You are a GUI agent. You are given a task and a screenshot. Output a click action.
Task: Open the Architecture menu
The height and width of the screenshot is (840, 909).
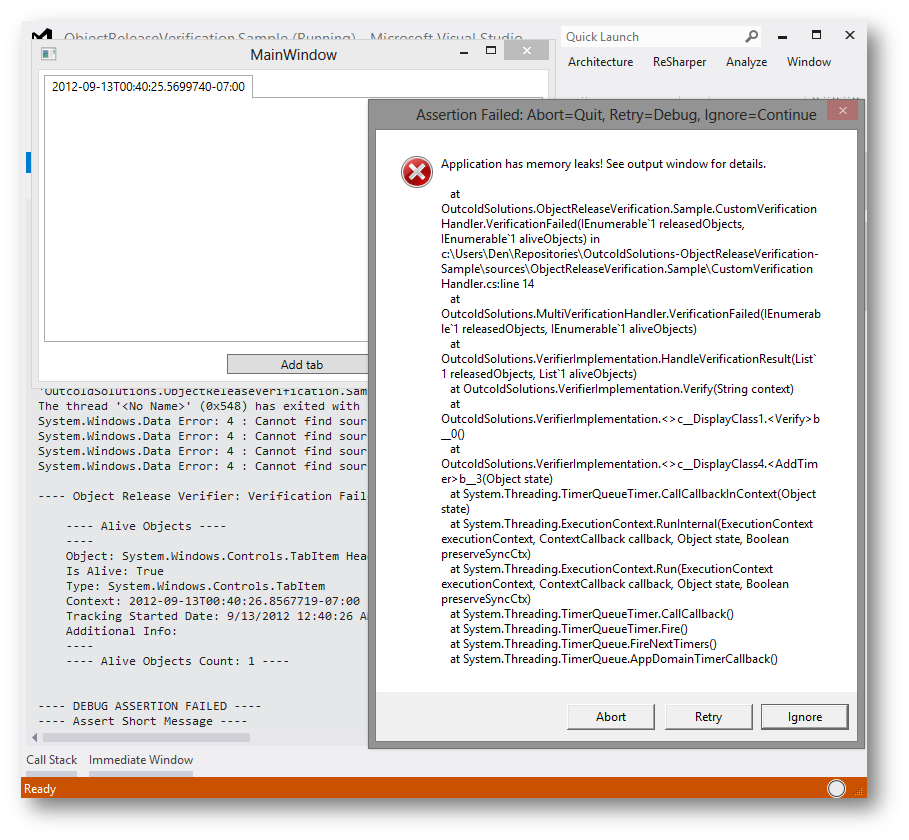point(601,62)
